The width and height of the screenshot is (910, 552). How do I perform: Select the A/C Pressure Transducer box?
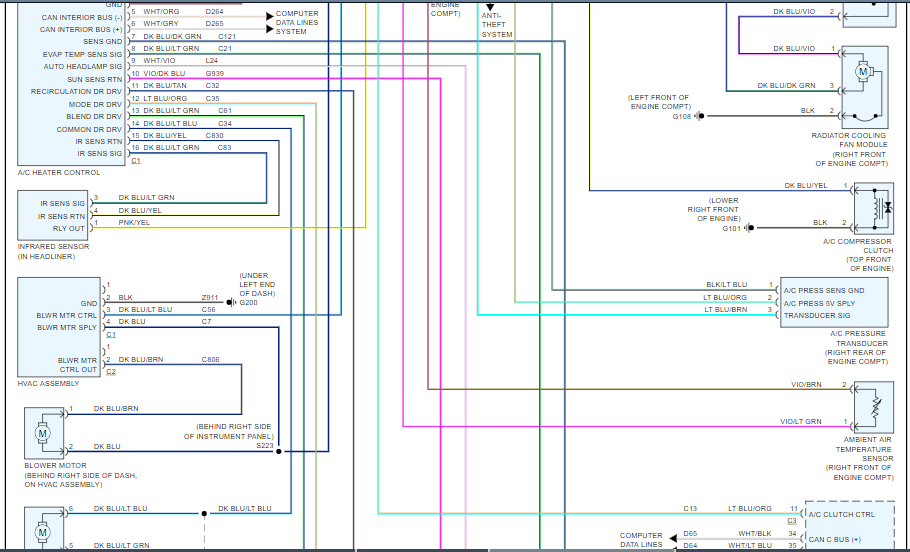point(834,302)
